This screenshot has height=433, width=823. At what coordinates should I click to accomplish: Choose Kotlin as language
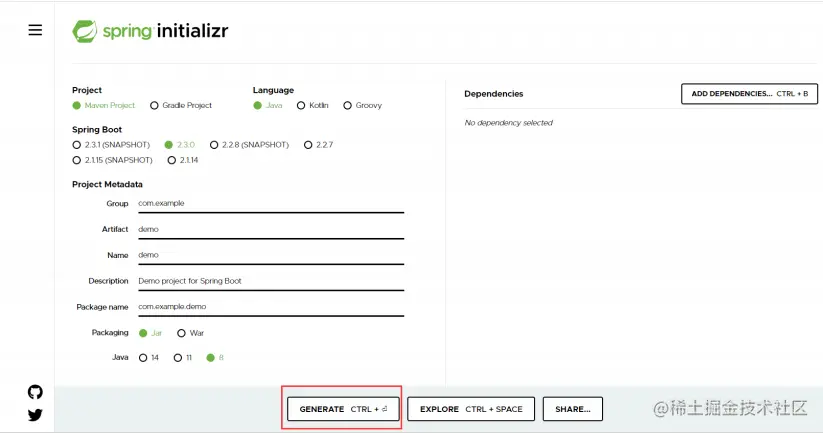tap(301, 105)
